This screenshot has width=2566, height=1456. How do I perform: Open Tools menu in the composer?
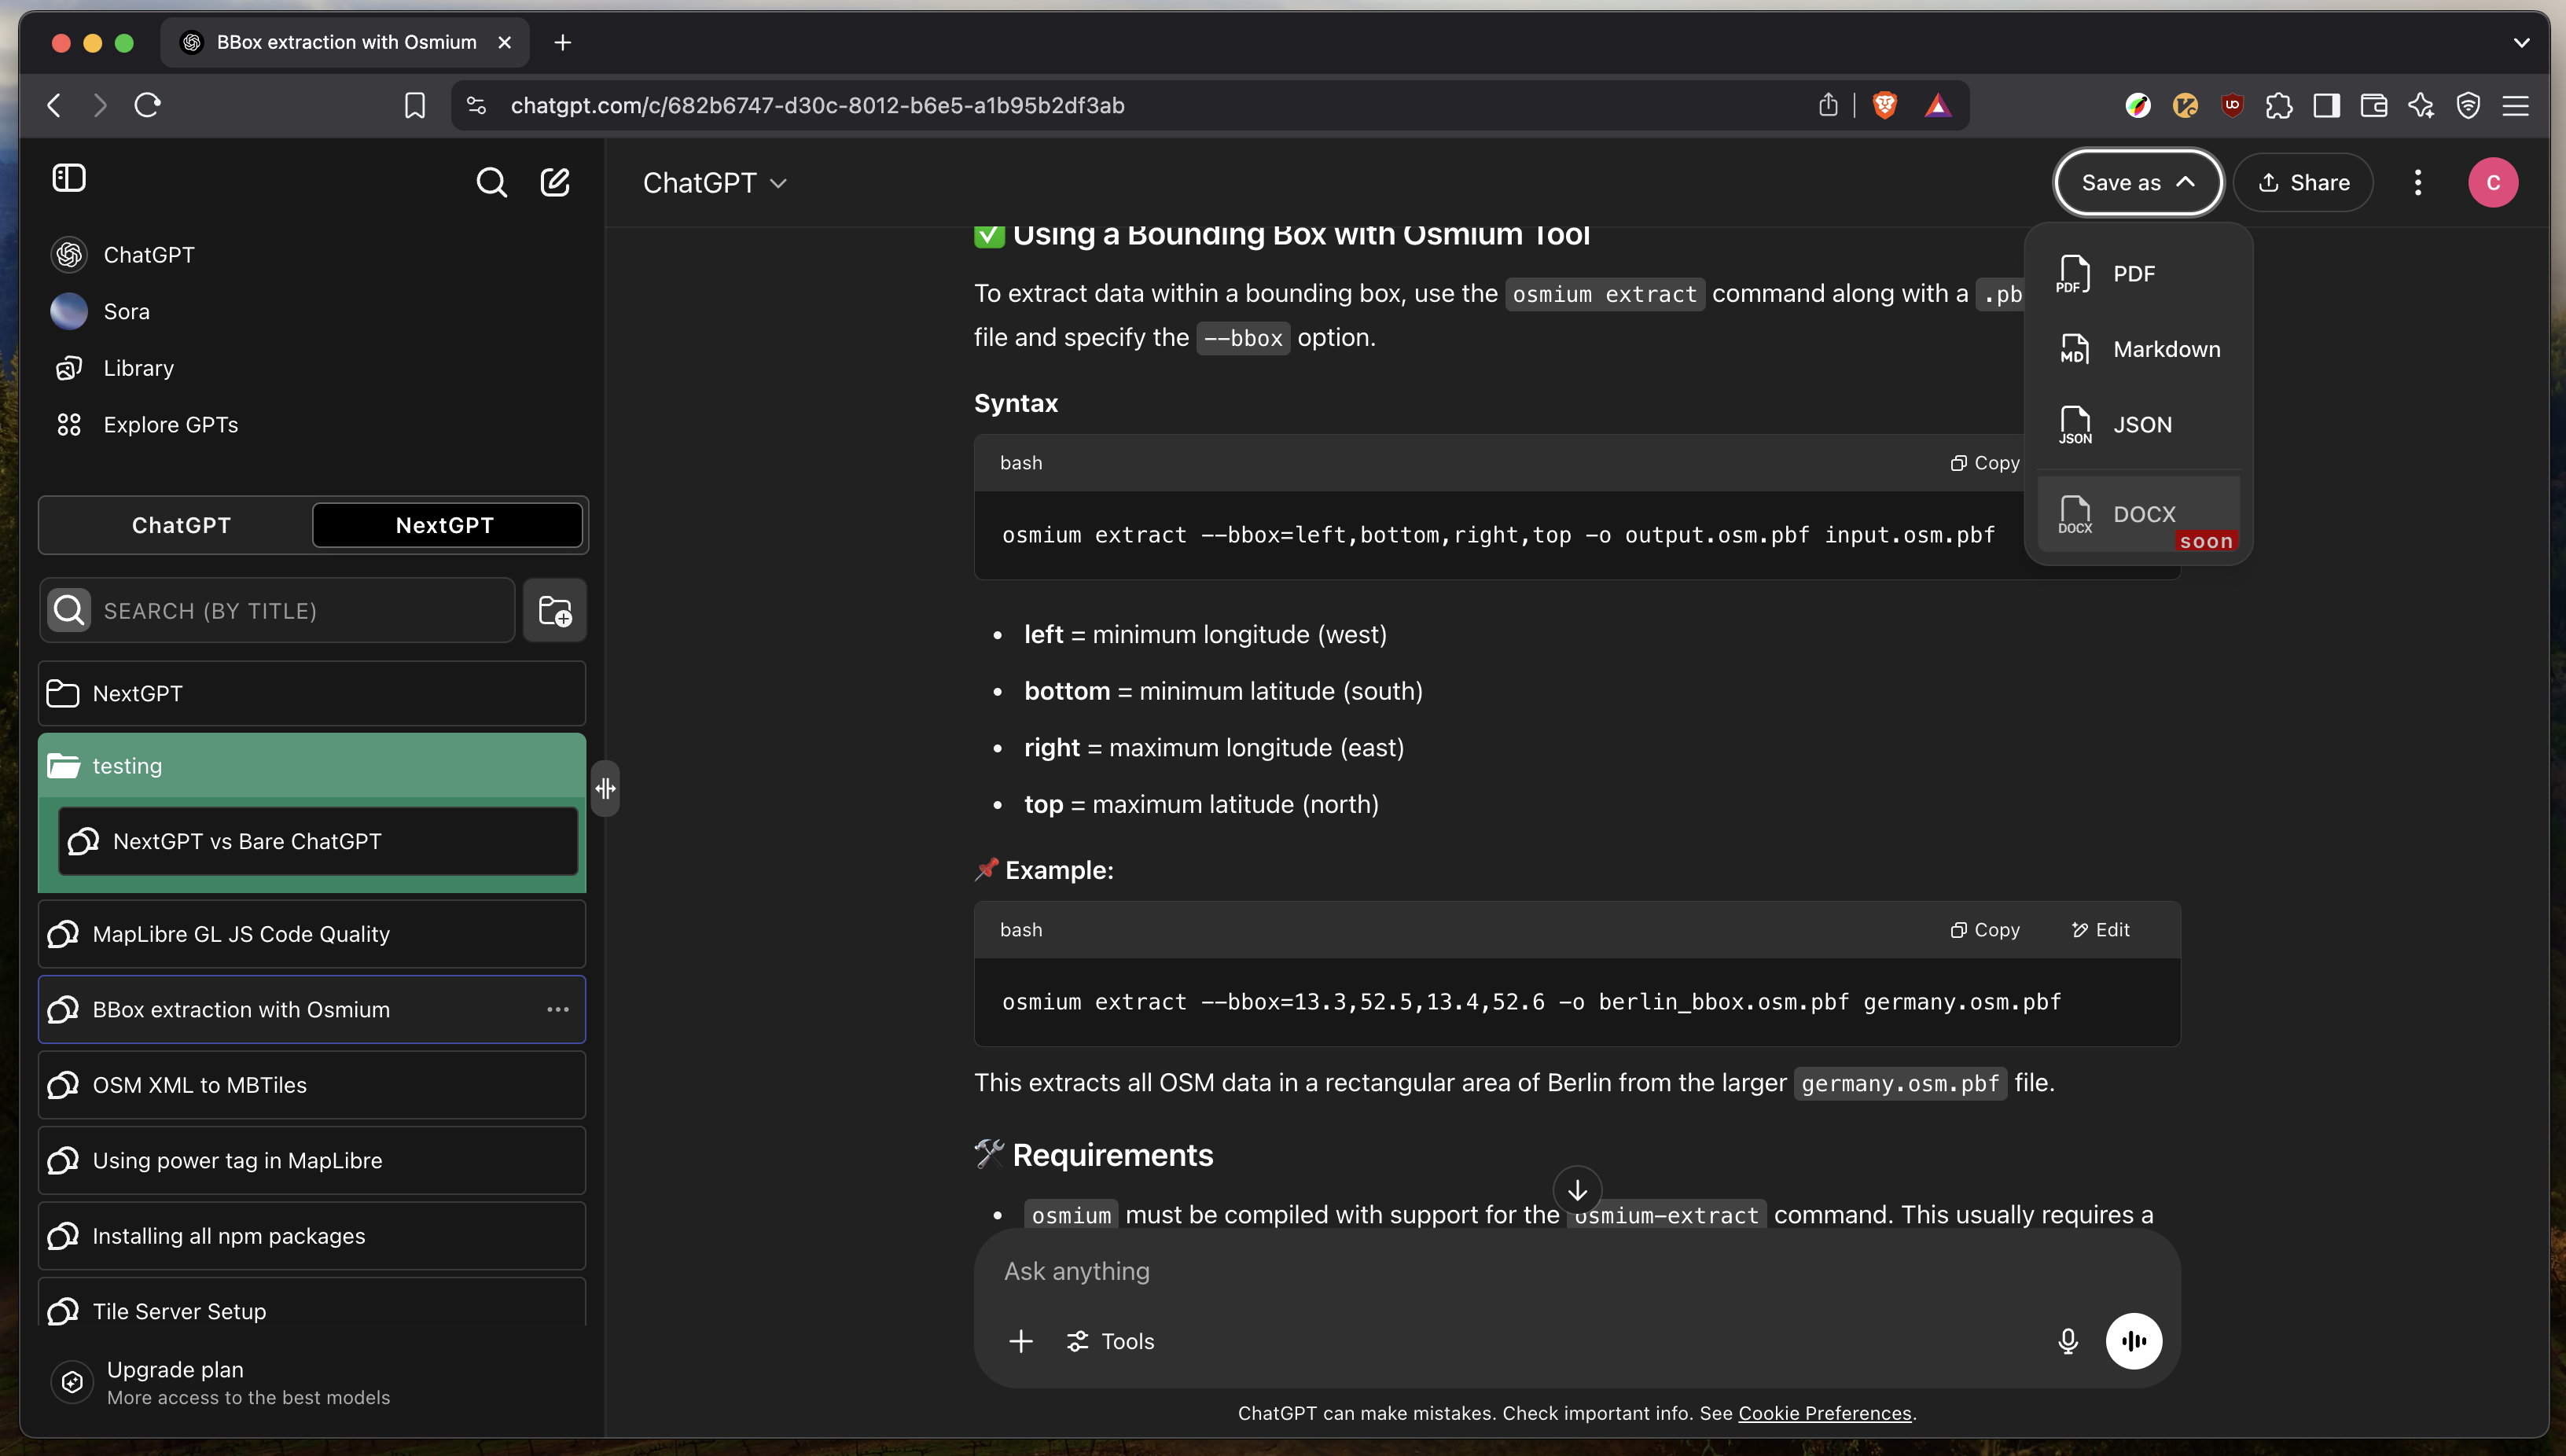pos(1110,1341)
